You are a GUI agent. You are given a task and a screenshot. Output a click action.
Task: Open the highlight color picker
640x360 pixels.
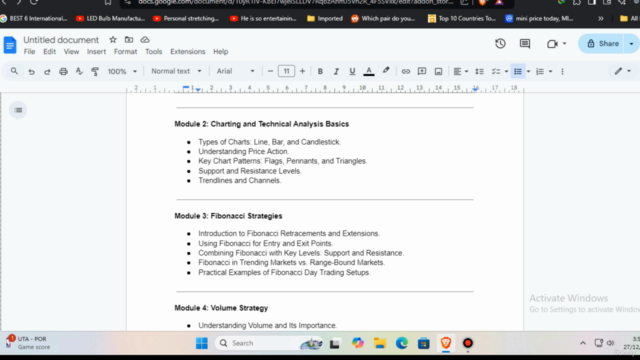386,71
